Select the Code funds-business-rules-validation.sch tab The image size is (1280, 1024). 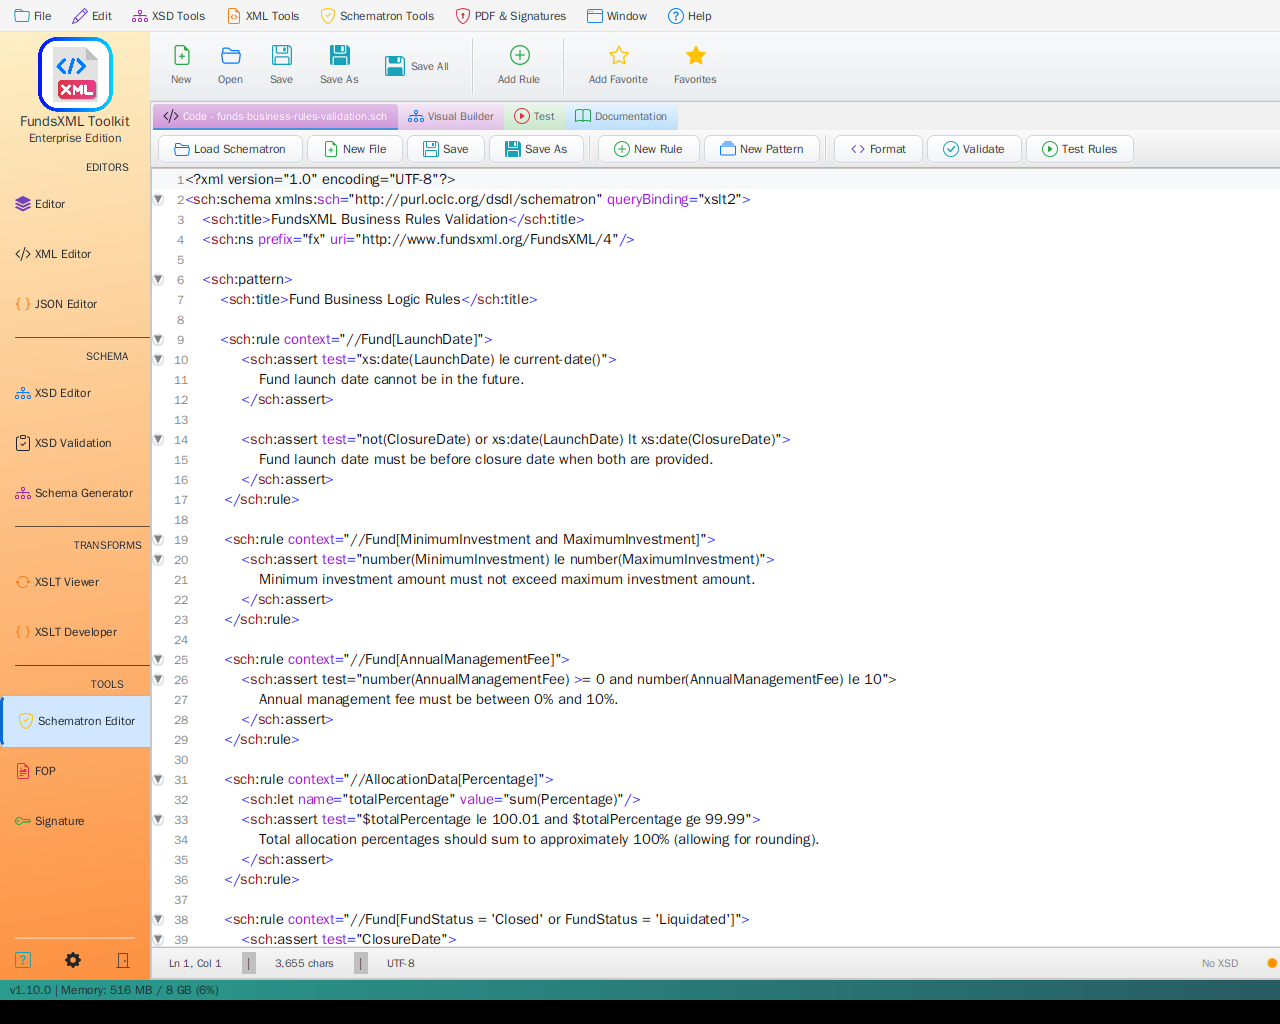pos(275,116)
